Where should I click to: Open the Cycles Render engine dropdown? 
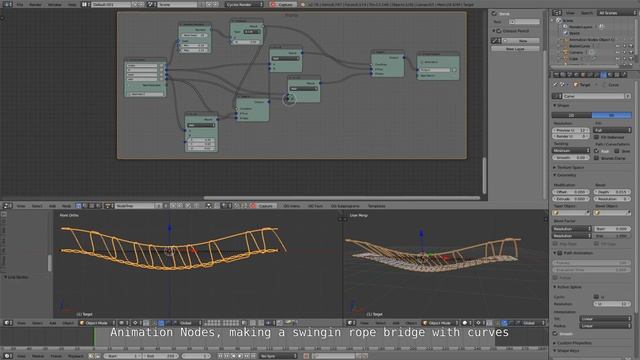click(244, 4)
